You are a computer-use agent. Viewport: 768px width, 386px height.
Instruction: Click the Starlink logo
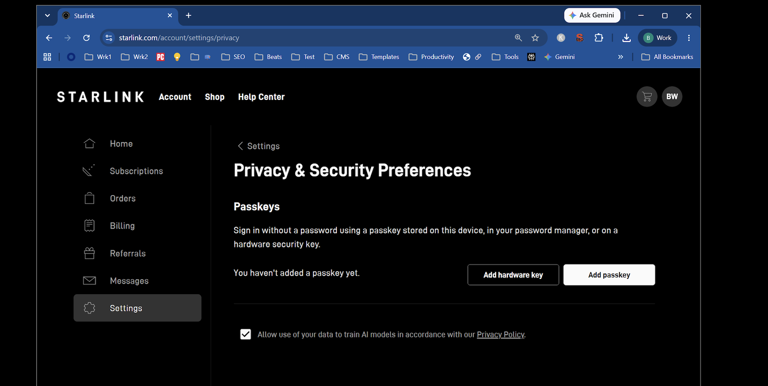(x=100, y=97)
